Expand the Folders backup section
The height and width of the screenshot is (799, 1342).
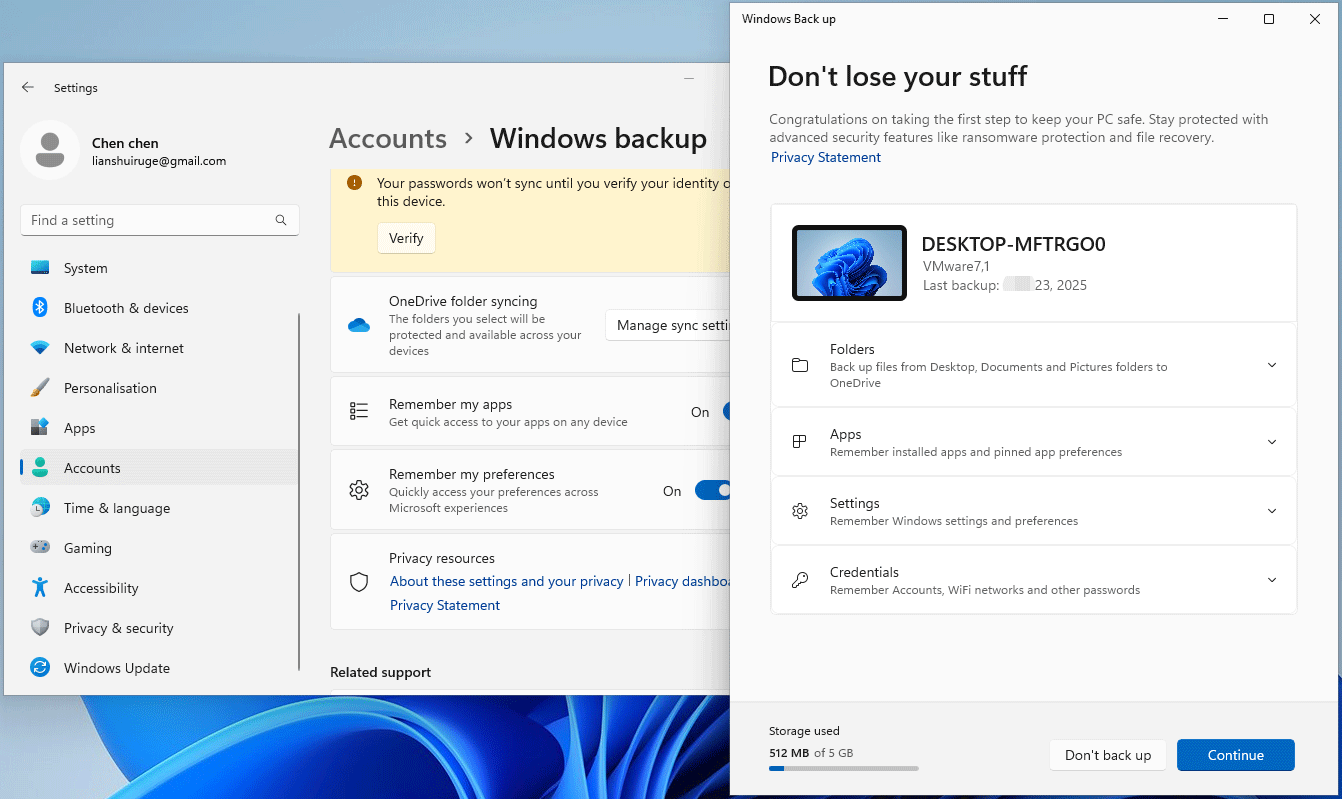1271,365
